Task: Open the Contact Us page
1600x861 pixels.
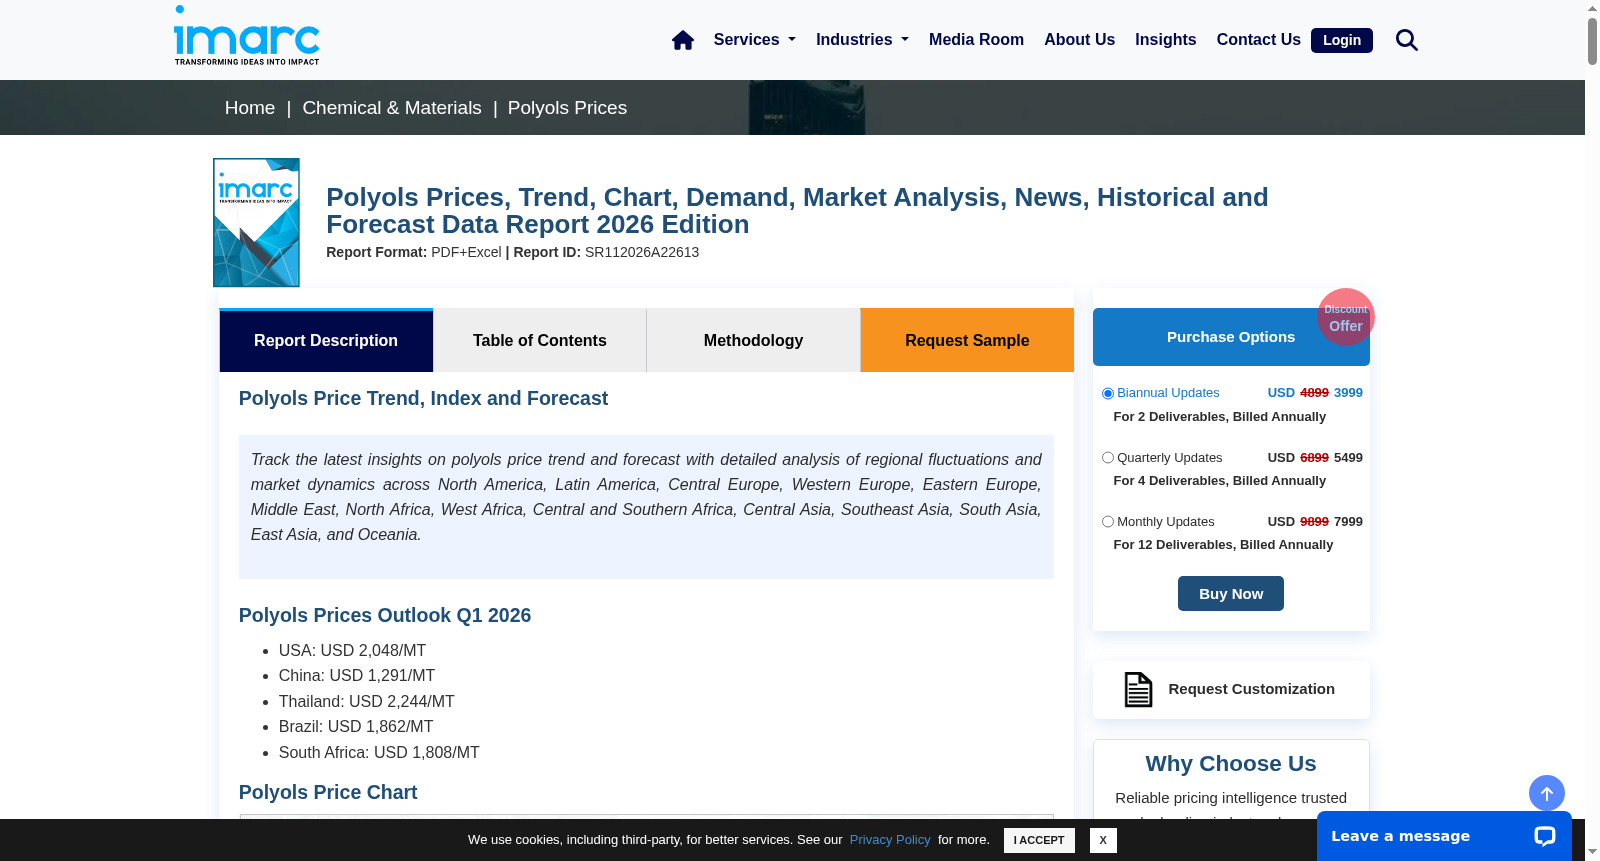Action: click(1258, 40)
